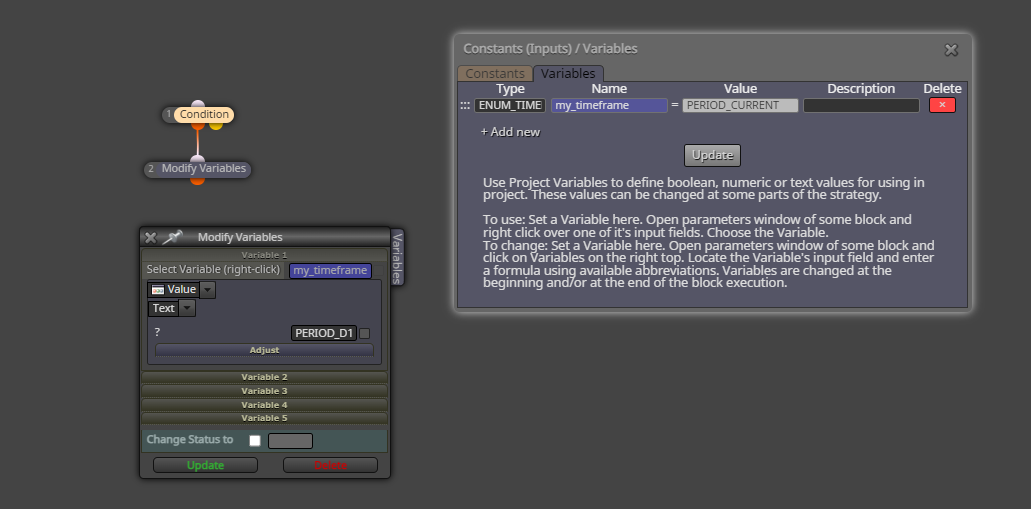The image size is (1031, 509).
Task: Close the Constants (Inputs) / Variables window
Action: (951, 50)
